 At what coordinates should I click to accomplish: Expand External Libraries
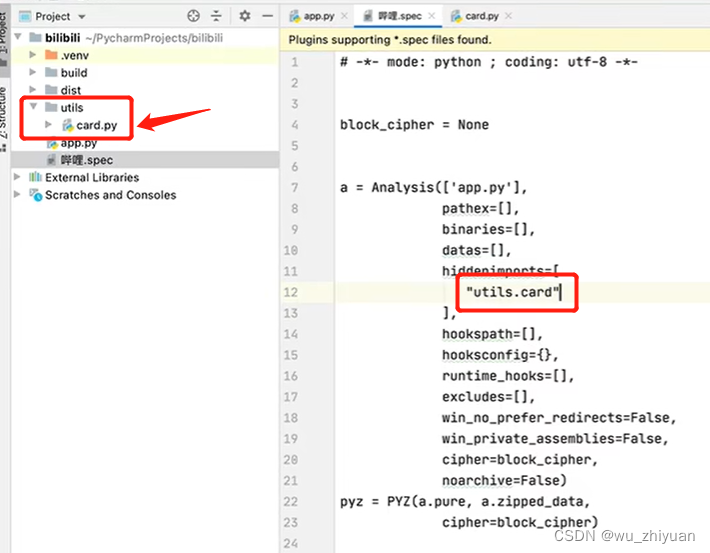[x=17, y=177]
